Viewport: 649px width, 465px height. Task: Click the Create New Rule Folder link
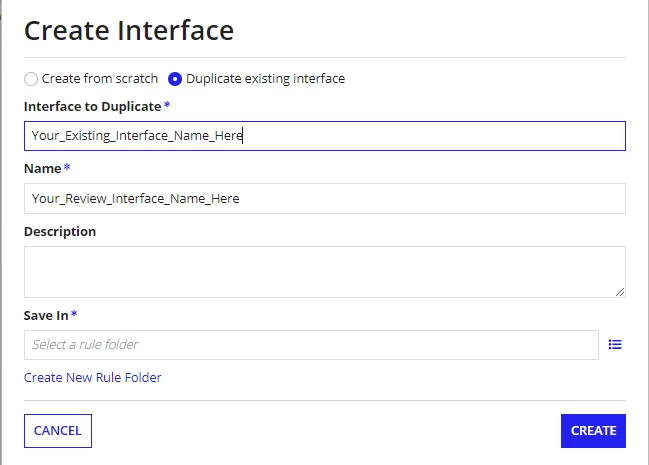click(93, 378)
